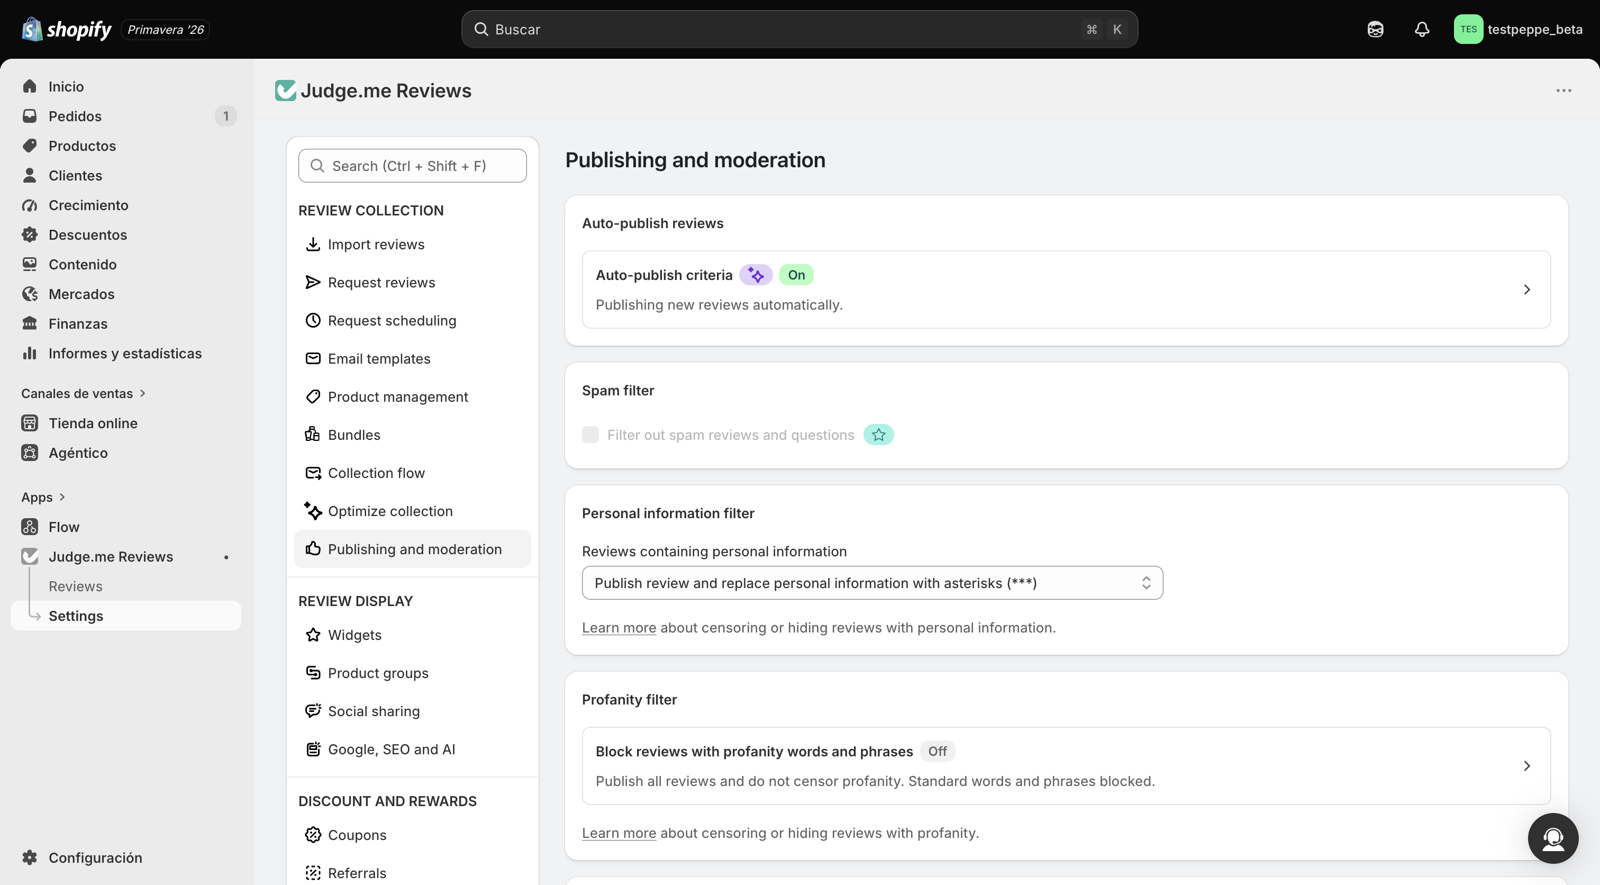Go to Inicio in the sidebar
This screenshot has width=1600, height=885.
coord(126,87)
